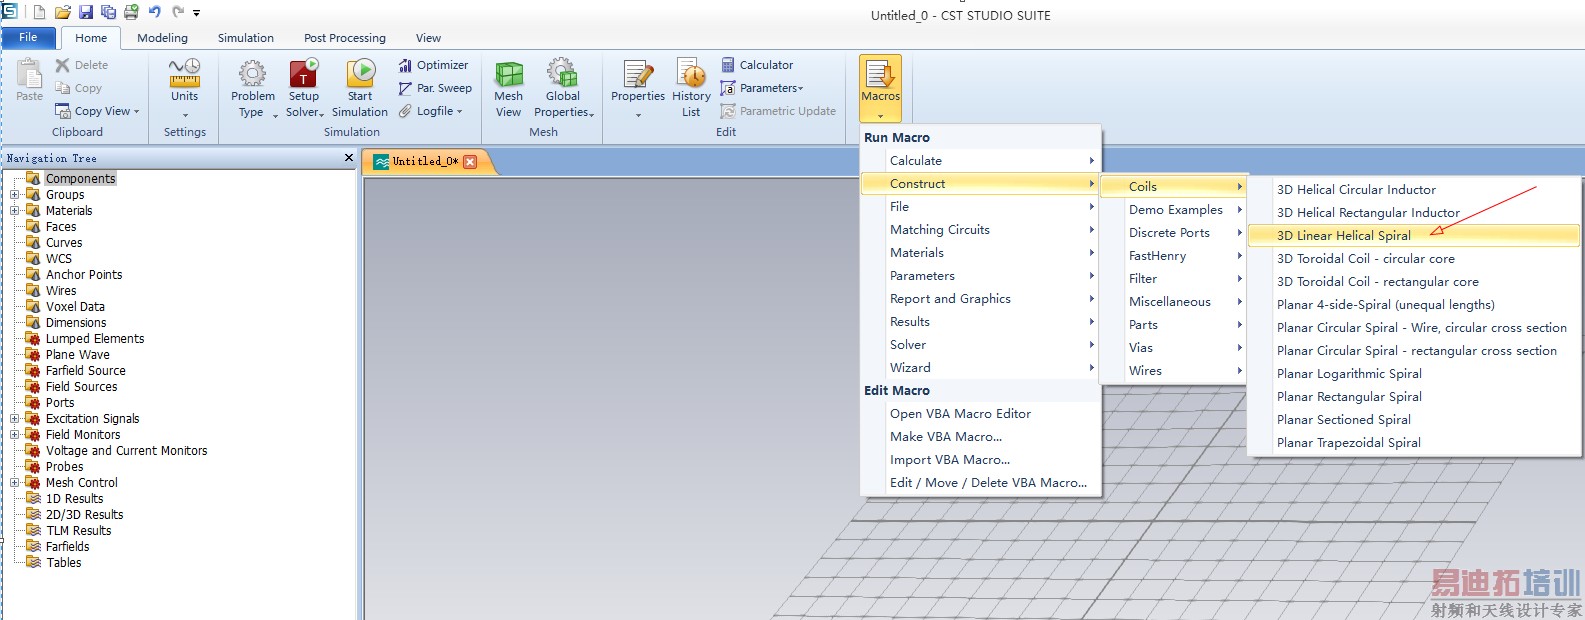Click the Open folder icon in quick access toolbar

62,12
